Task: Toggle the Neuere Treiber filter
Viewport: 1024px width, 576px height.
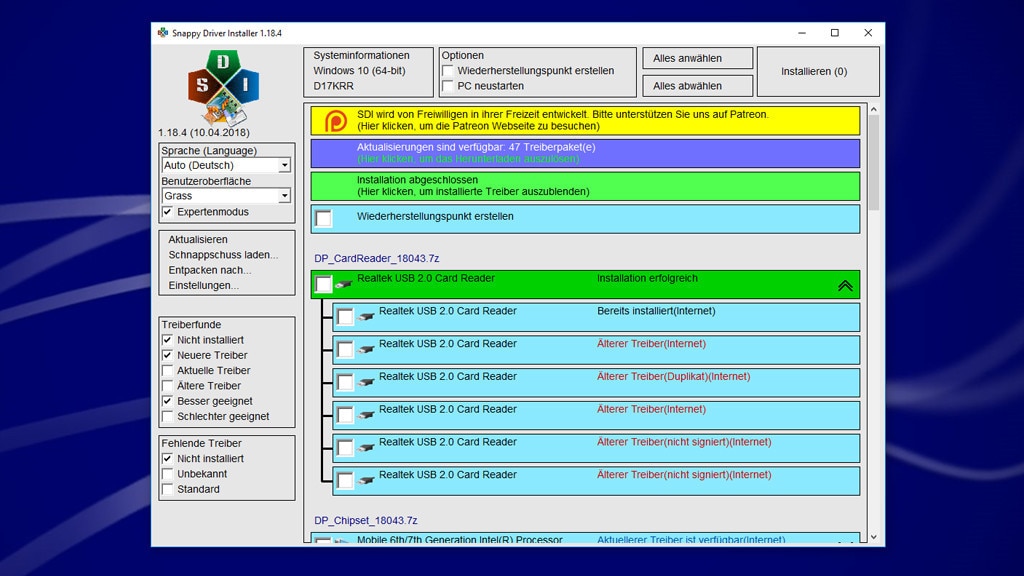Action: (168, 355)
